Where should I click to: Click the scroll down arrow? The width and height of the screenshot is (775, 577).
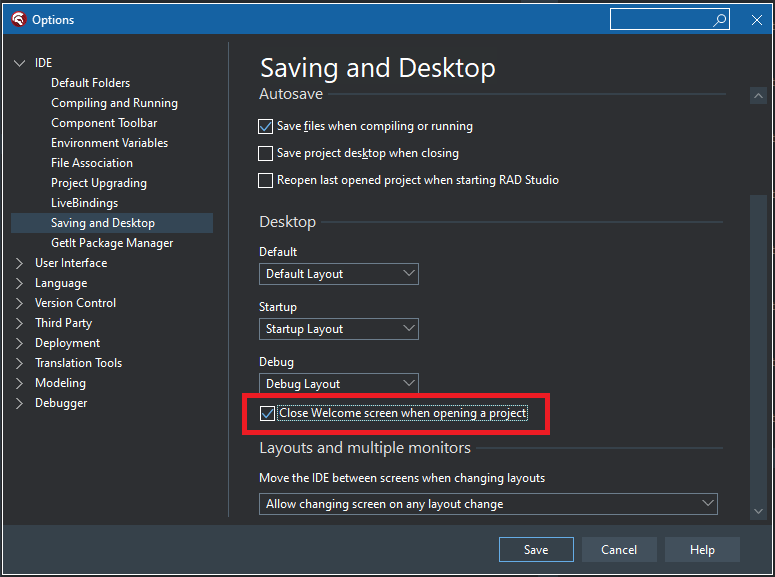tap(758, 511)
